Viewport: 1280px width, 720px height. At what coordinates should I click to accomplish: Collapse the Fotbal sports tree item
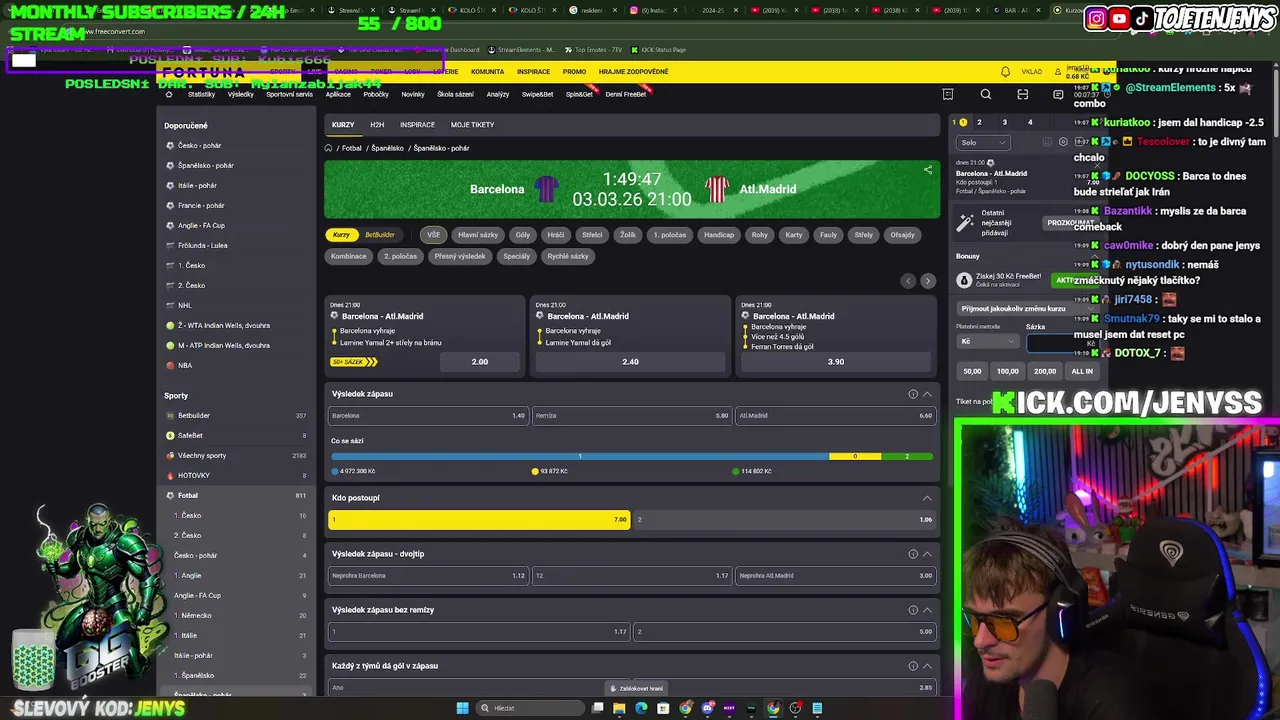coord(237,495)
